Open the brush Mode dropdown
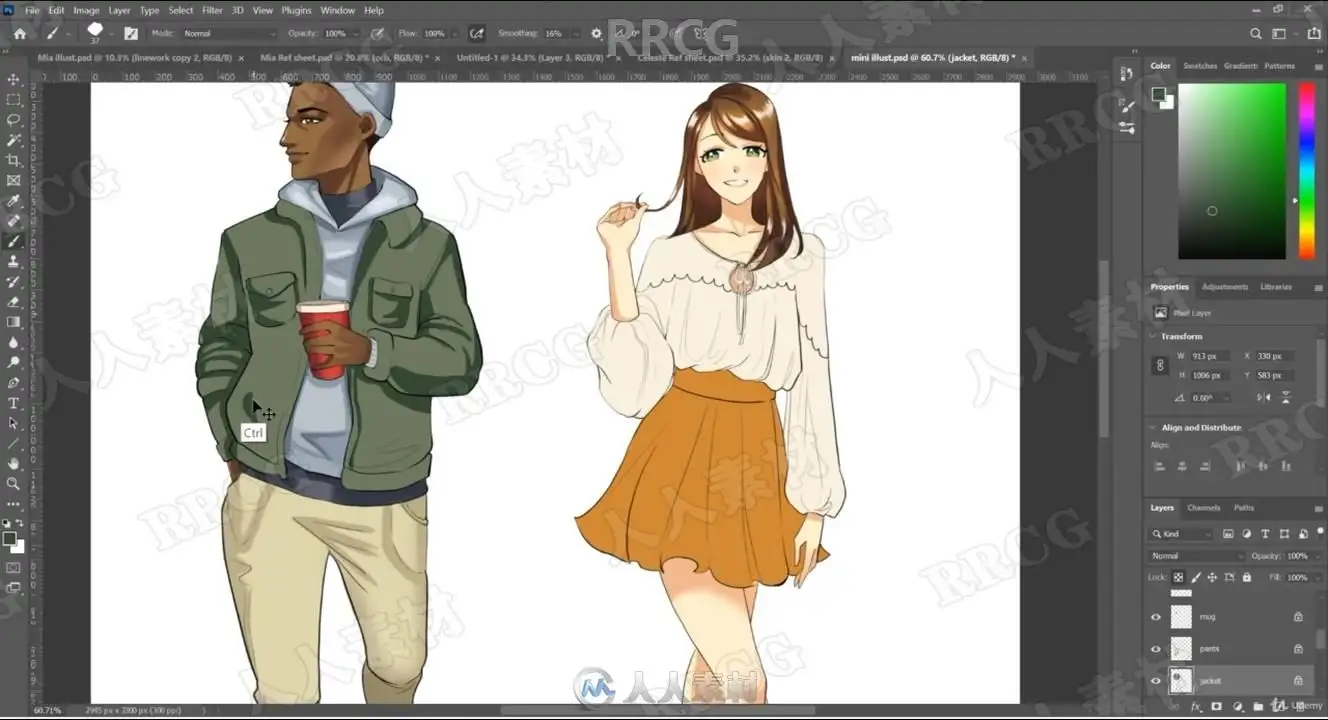This screenshot has height=720, width=1328. 228,33
